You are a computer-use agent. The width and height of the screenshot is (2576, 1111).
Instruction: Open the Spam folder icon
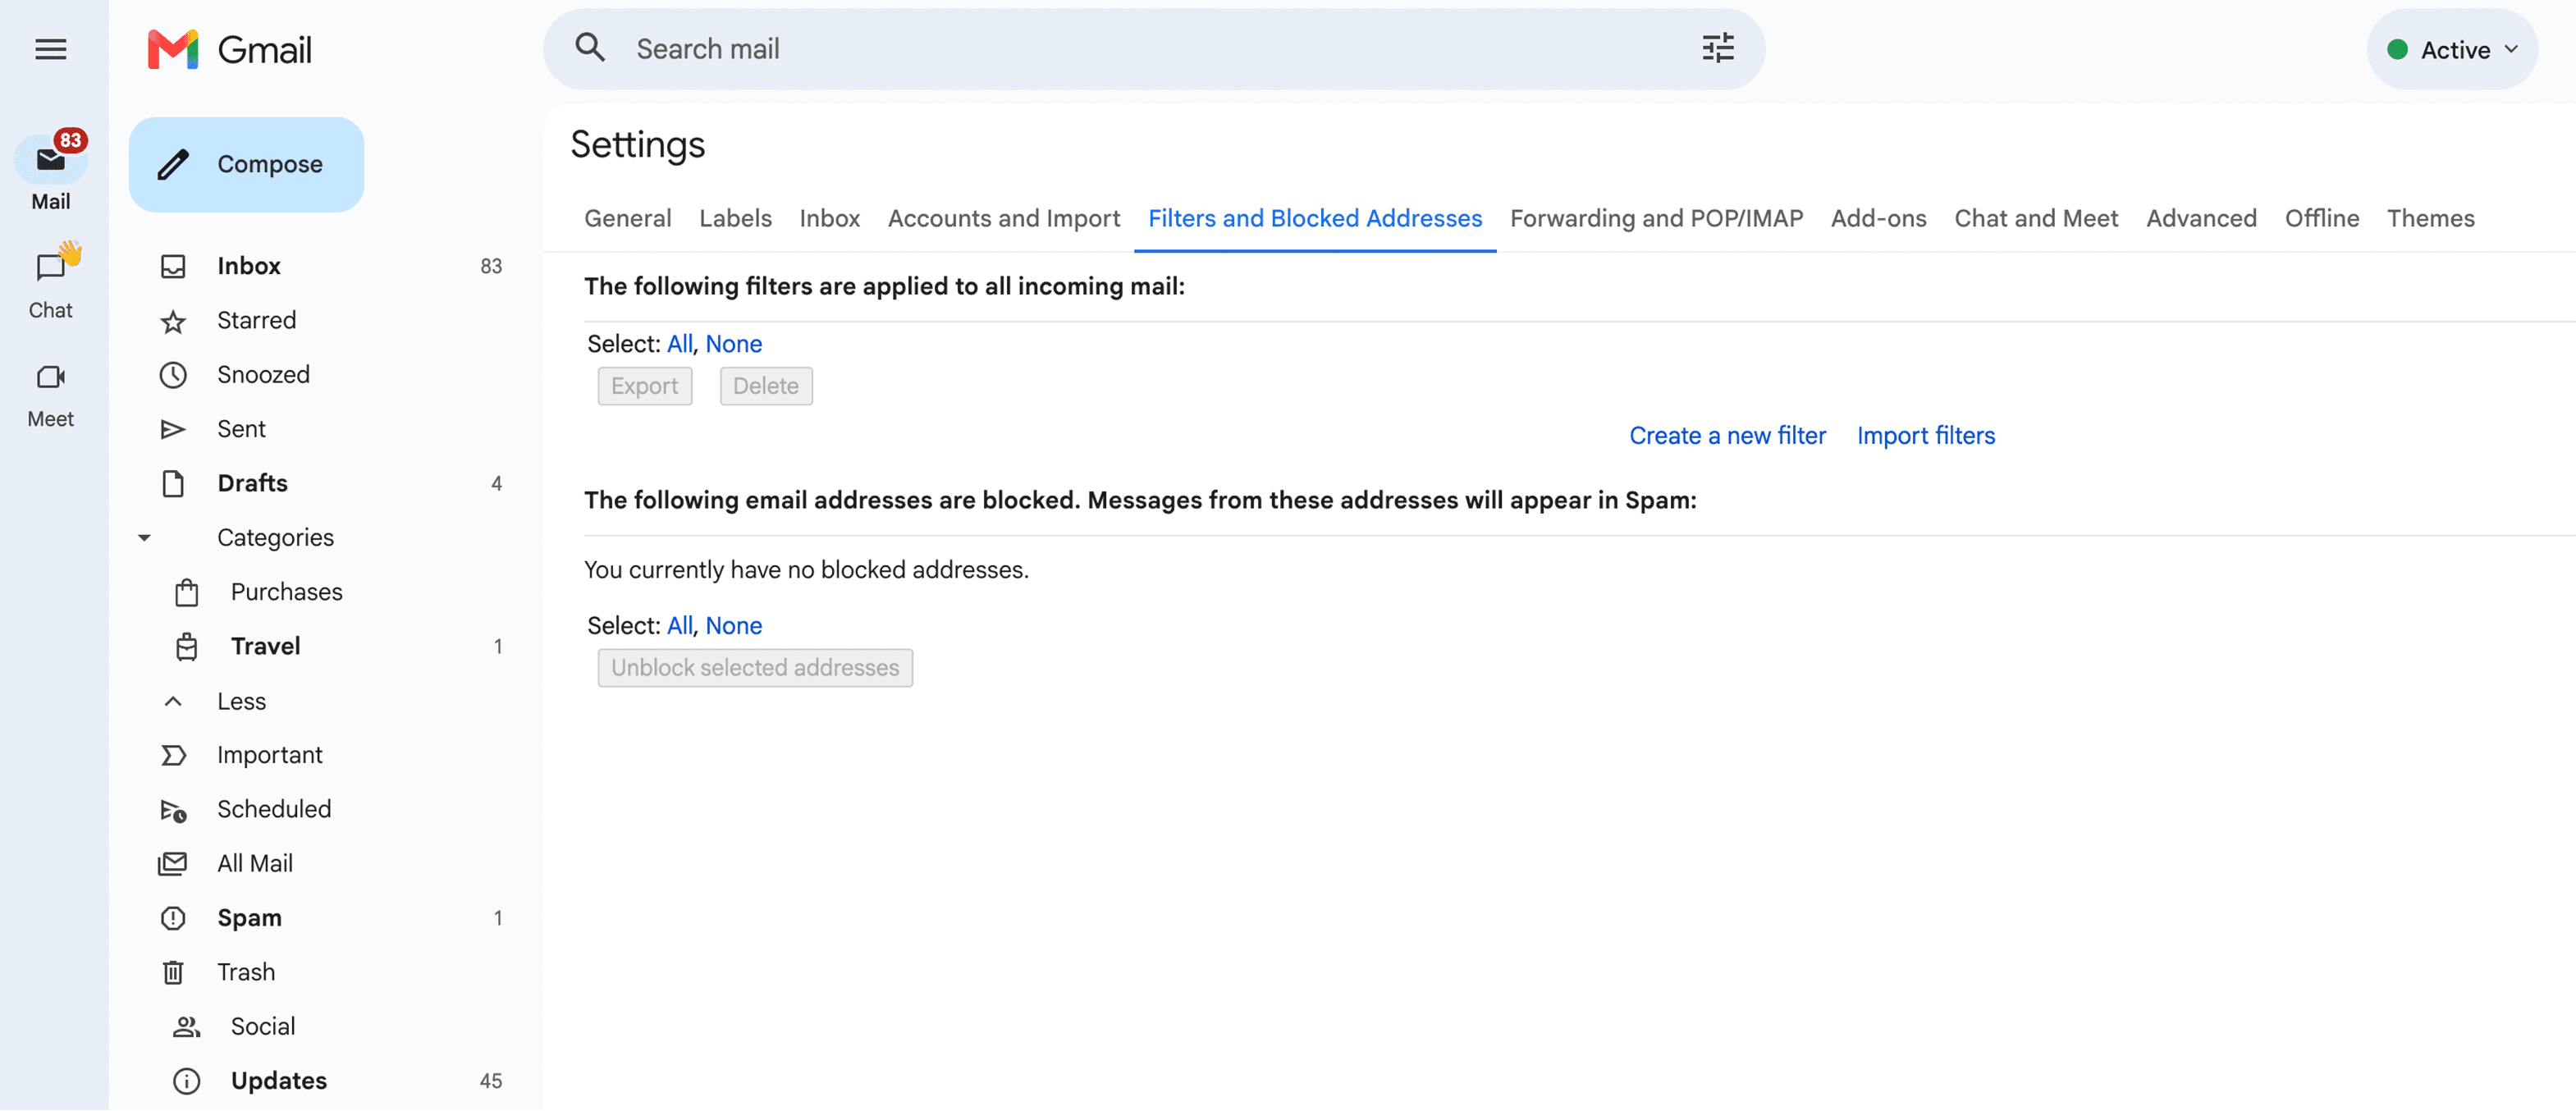tap(173, 918)
